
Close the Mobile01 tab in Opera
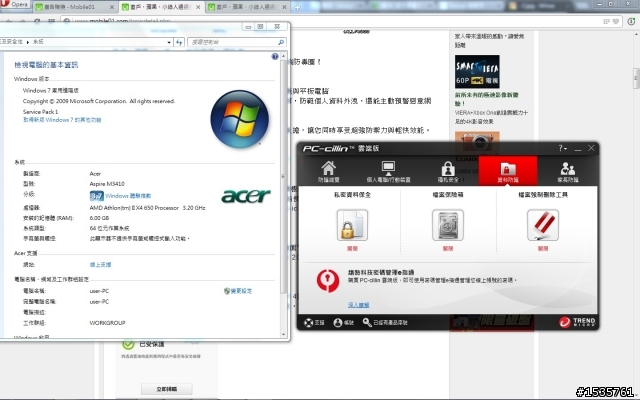point(112,7)
